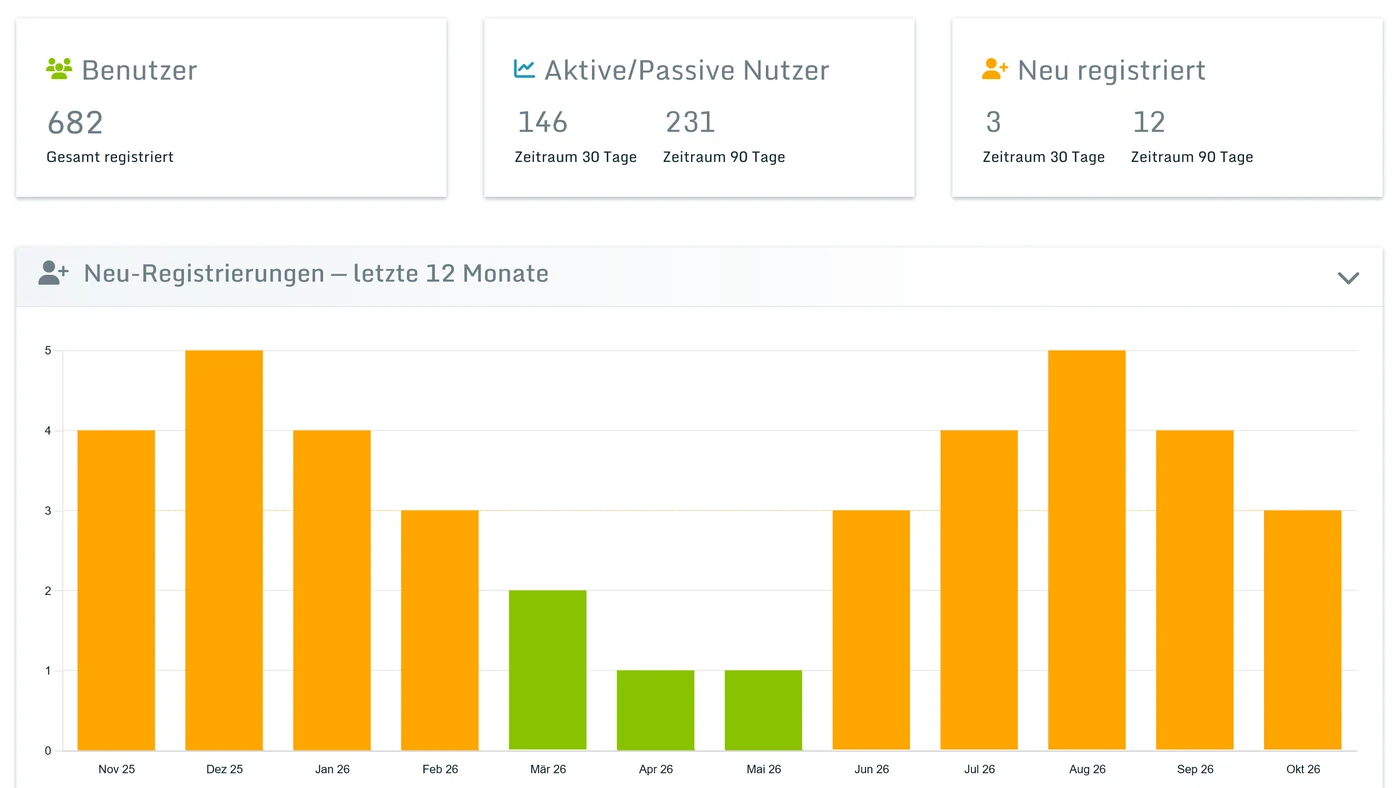This screenshot has width=1400, height=788.
Task: Click the Okt 26 axis label
Action: click(1303, 769)
